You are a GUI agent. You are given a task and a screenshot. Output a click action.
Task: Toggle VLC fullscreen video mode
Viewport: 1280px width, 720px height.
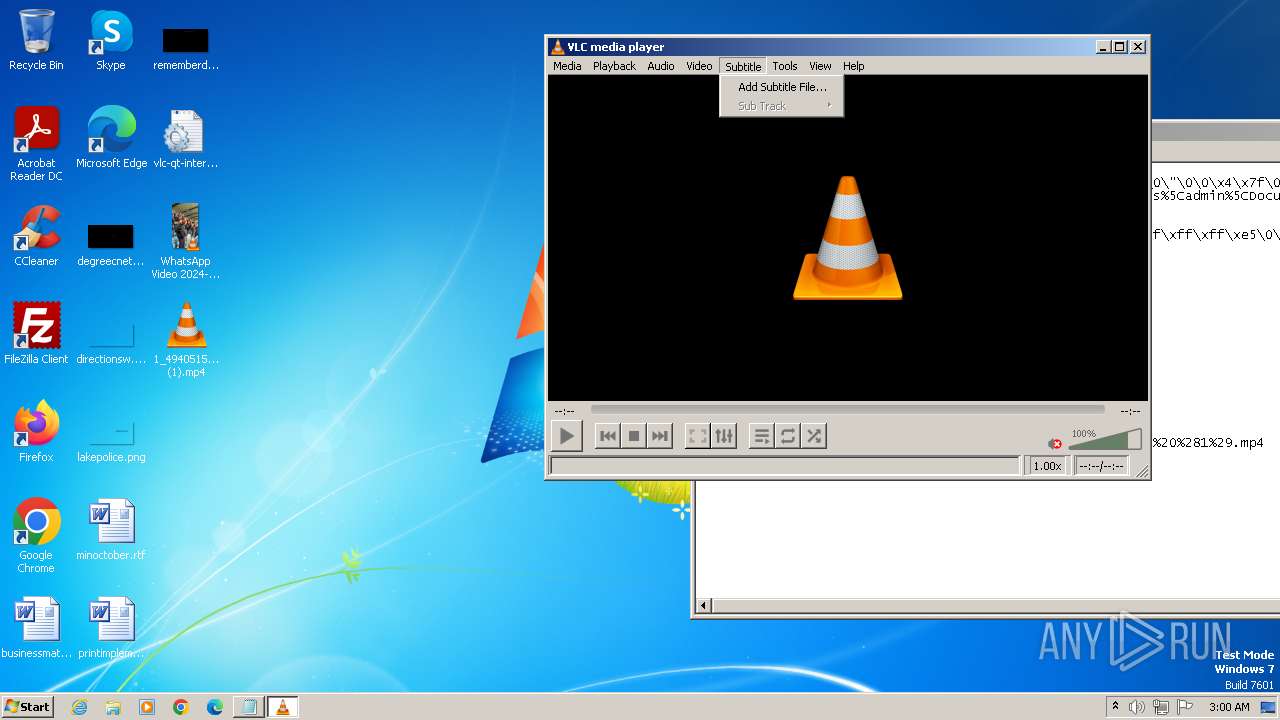[697, 436]
